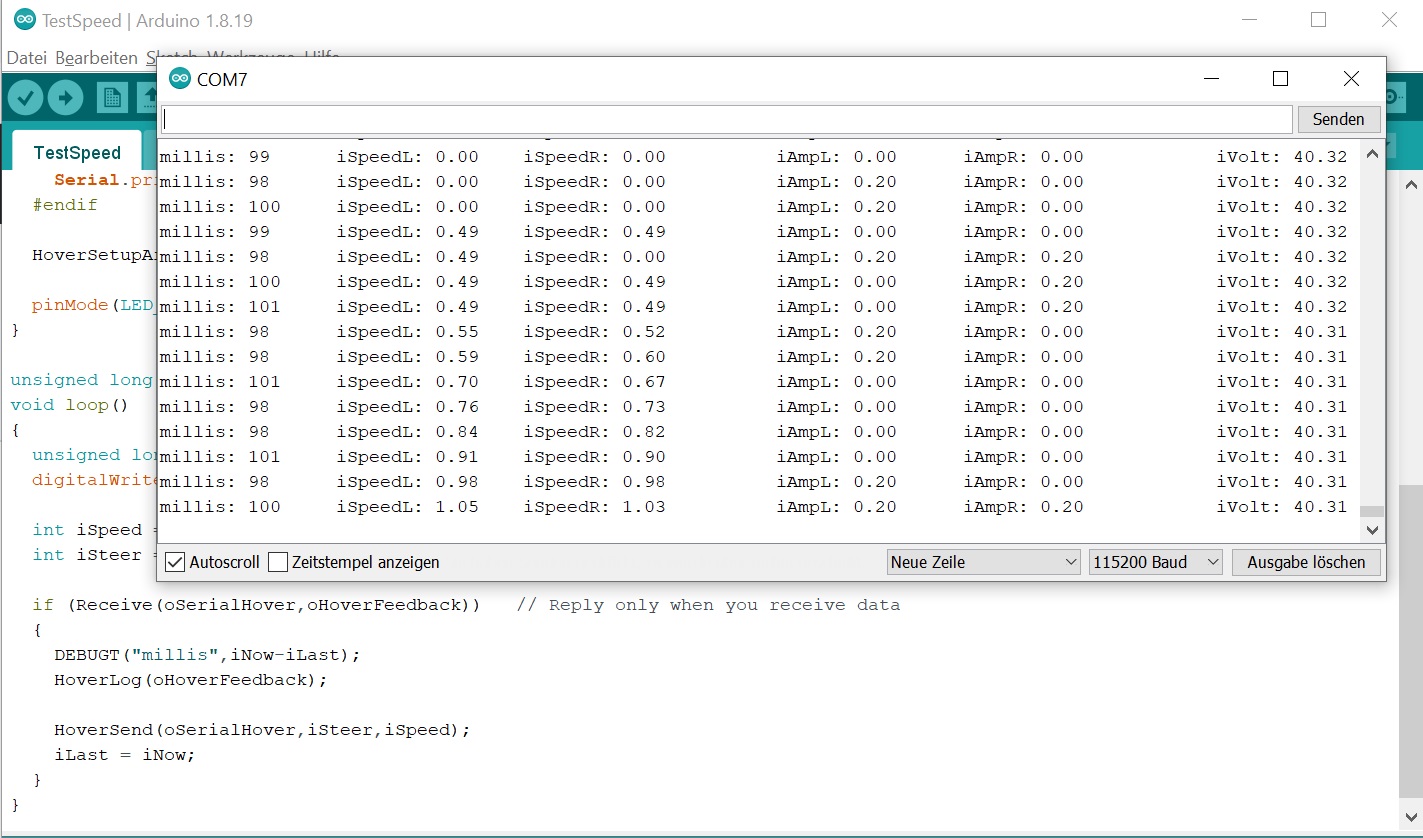Click the serial monitor scrollbar down arrow

pyautogui.click(x=1372, y=530)
